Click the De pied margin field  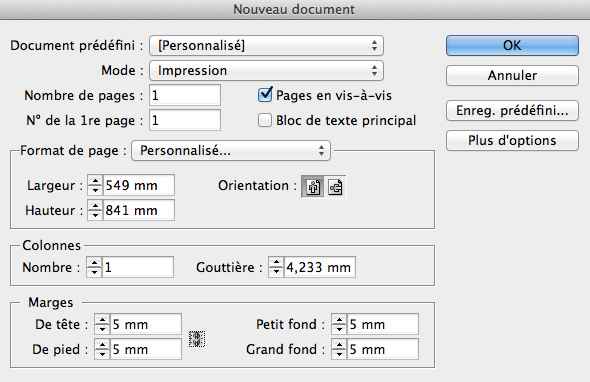146,349
